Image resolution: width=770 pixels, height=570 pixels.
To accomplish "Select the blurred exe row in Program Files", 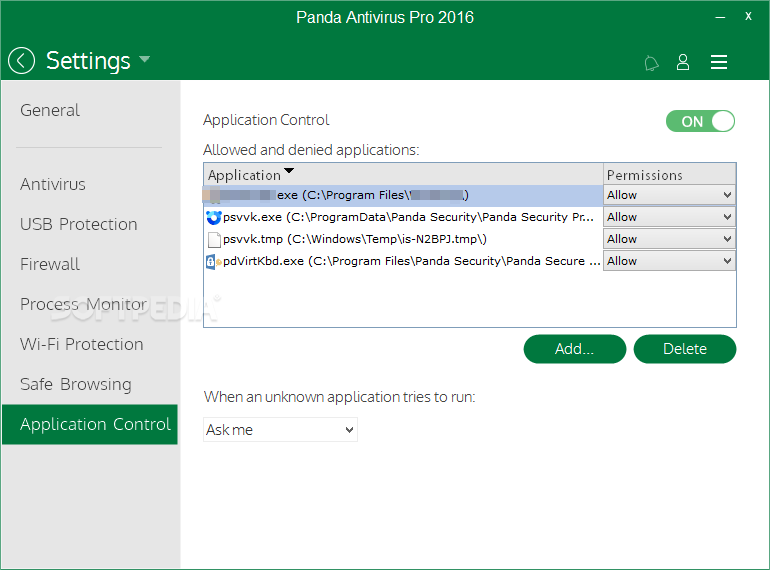I will point(403,195).
